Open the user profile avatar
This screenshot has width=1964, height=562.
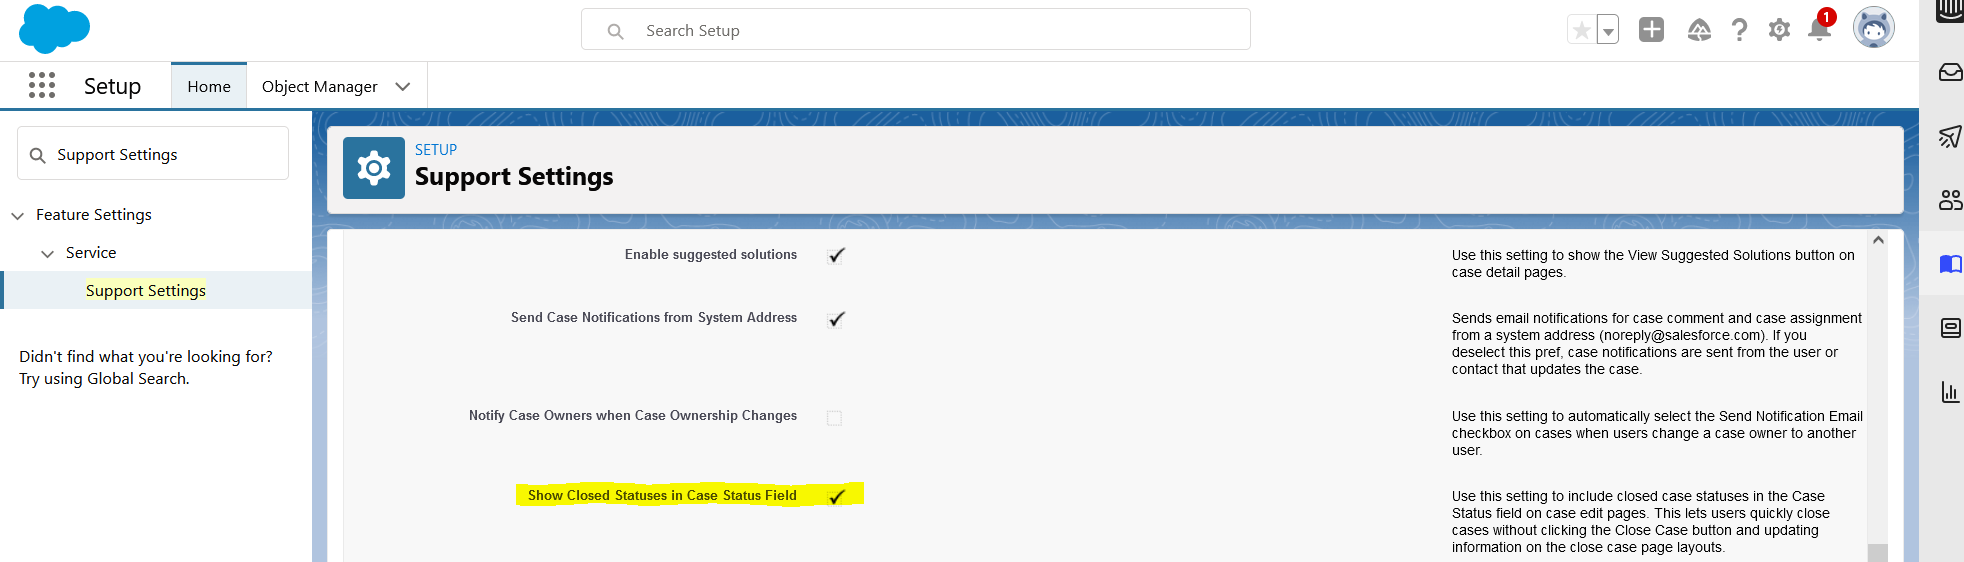[x=1873, y=28]
